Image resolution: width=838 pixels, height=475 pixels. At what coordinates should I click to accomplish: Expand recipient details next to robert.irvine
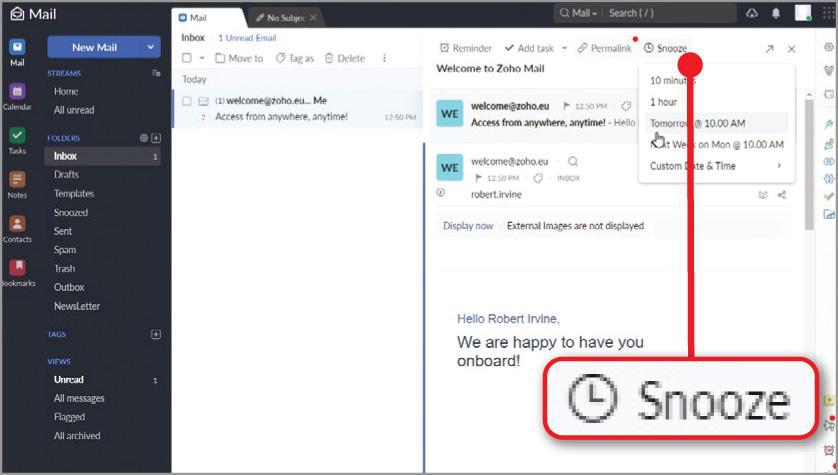click(x=440, y=193)
